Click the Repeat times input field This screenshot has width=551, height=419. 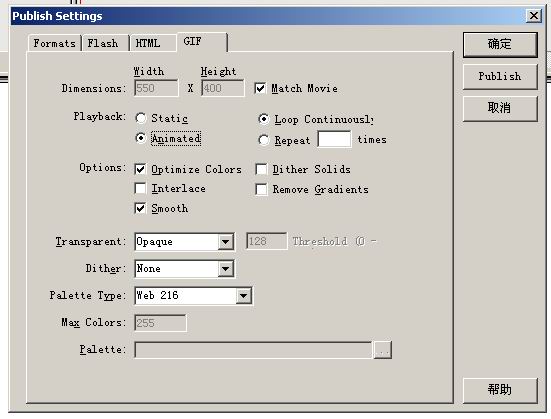(x=334, y=139)
